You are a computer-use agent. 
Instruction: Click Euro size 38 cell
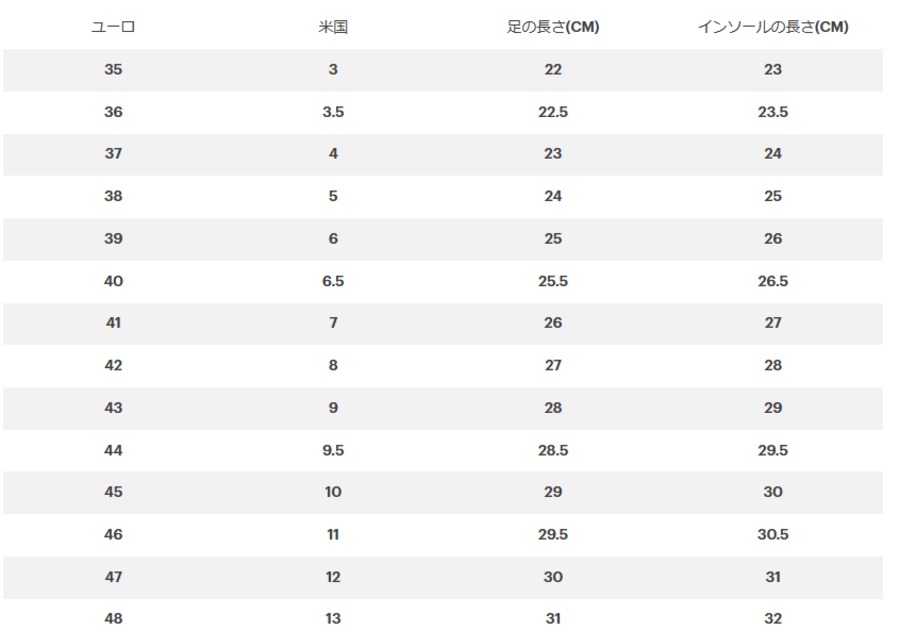113,196
